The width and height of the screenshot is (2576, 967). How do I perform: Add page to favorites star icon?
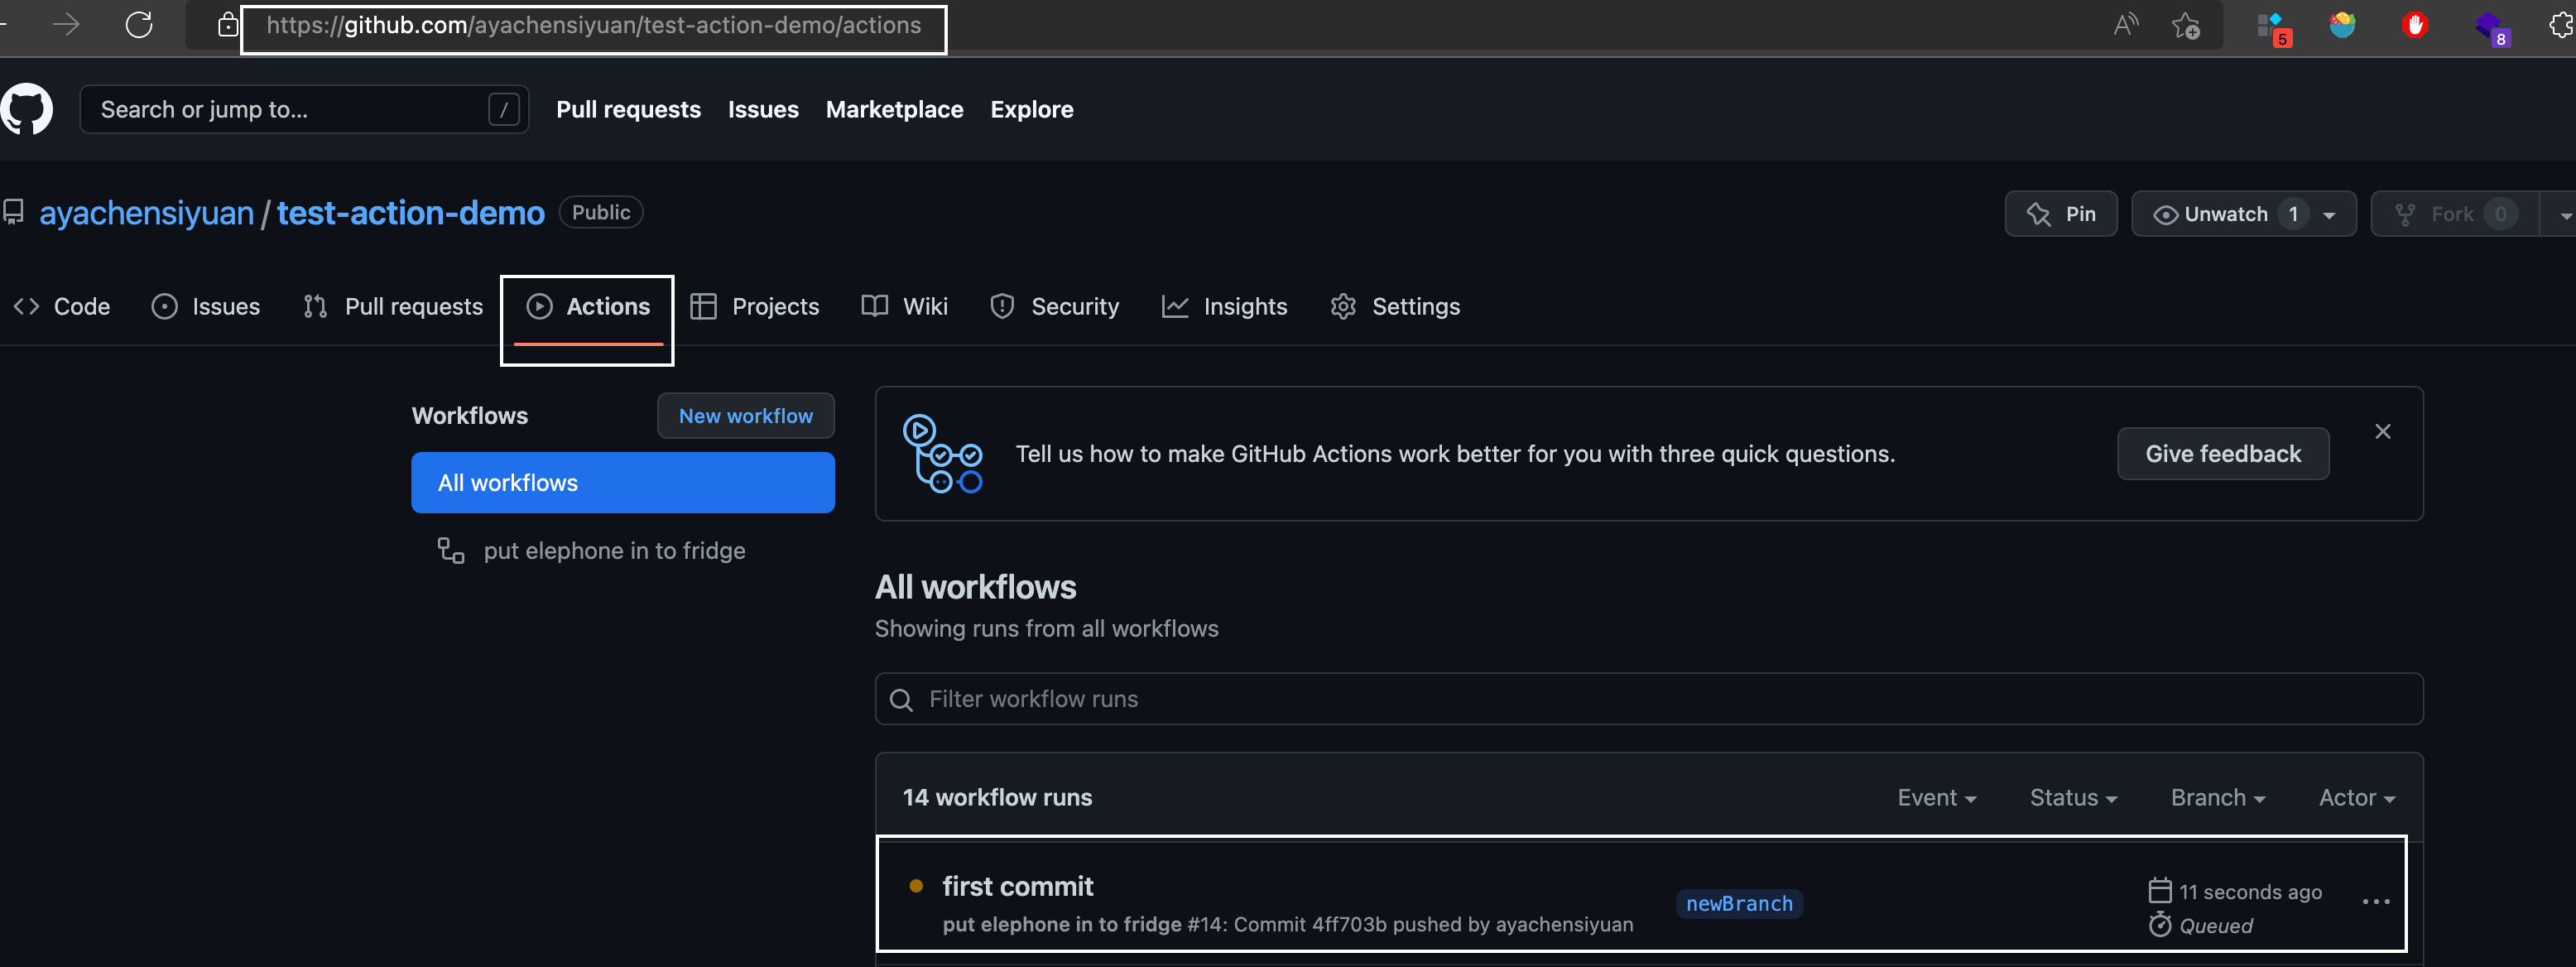click(x=2186, y=25)
